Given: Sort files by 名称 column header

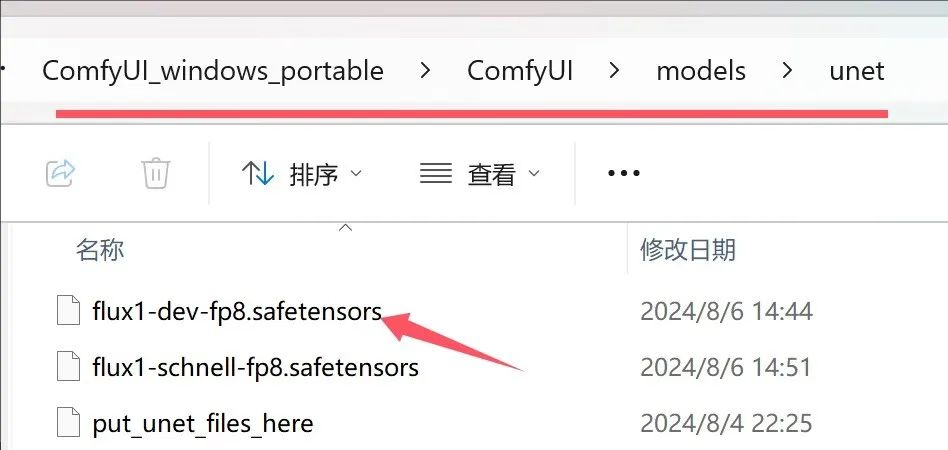Looking at the screenshot, I should (100, 249).
